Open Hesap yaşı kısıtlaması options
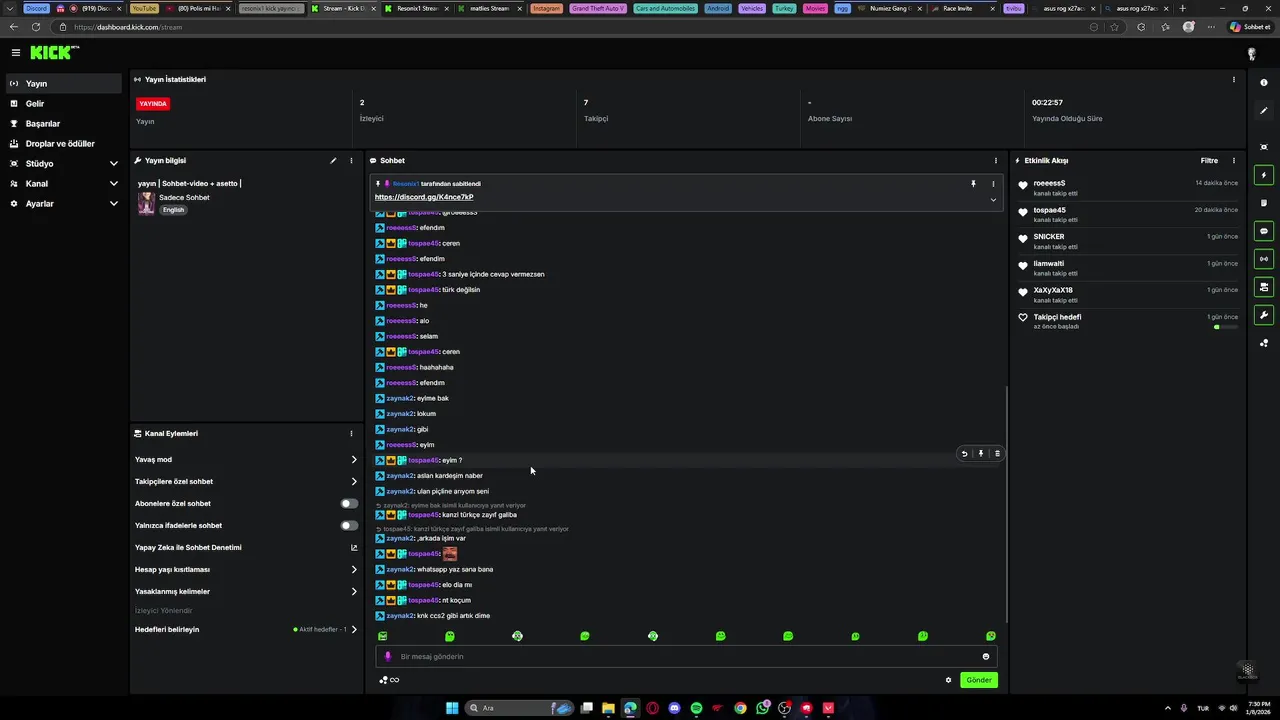The height and width of the screenshot is (720, 1280). tap(246, 569)
